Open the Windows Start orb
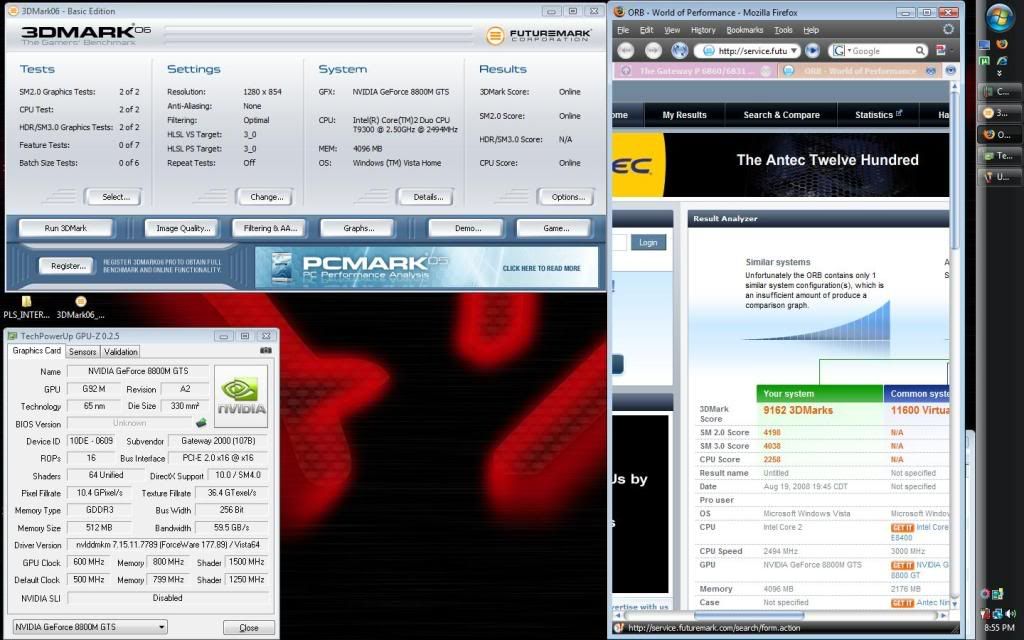 1000,18
